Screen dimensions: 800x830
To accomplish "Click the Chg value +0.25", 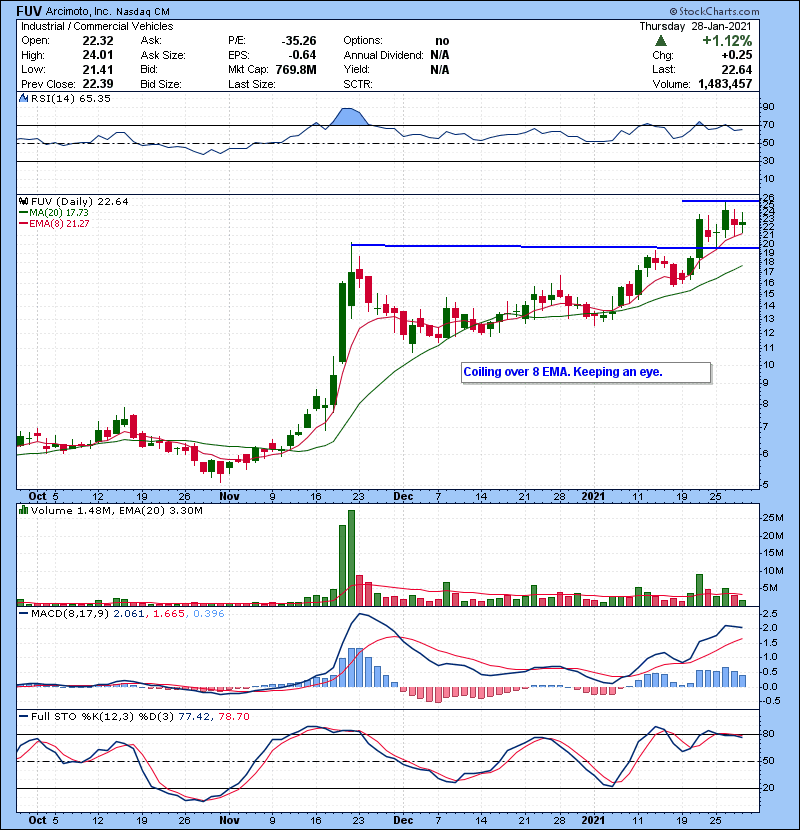I will pos(736,55).
